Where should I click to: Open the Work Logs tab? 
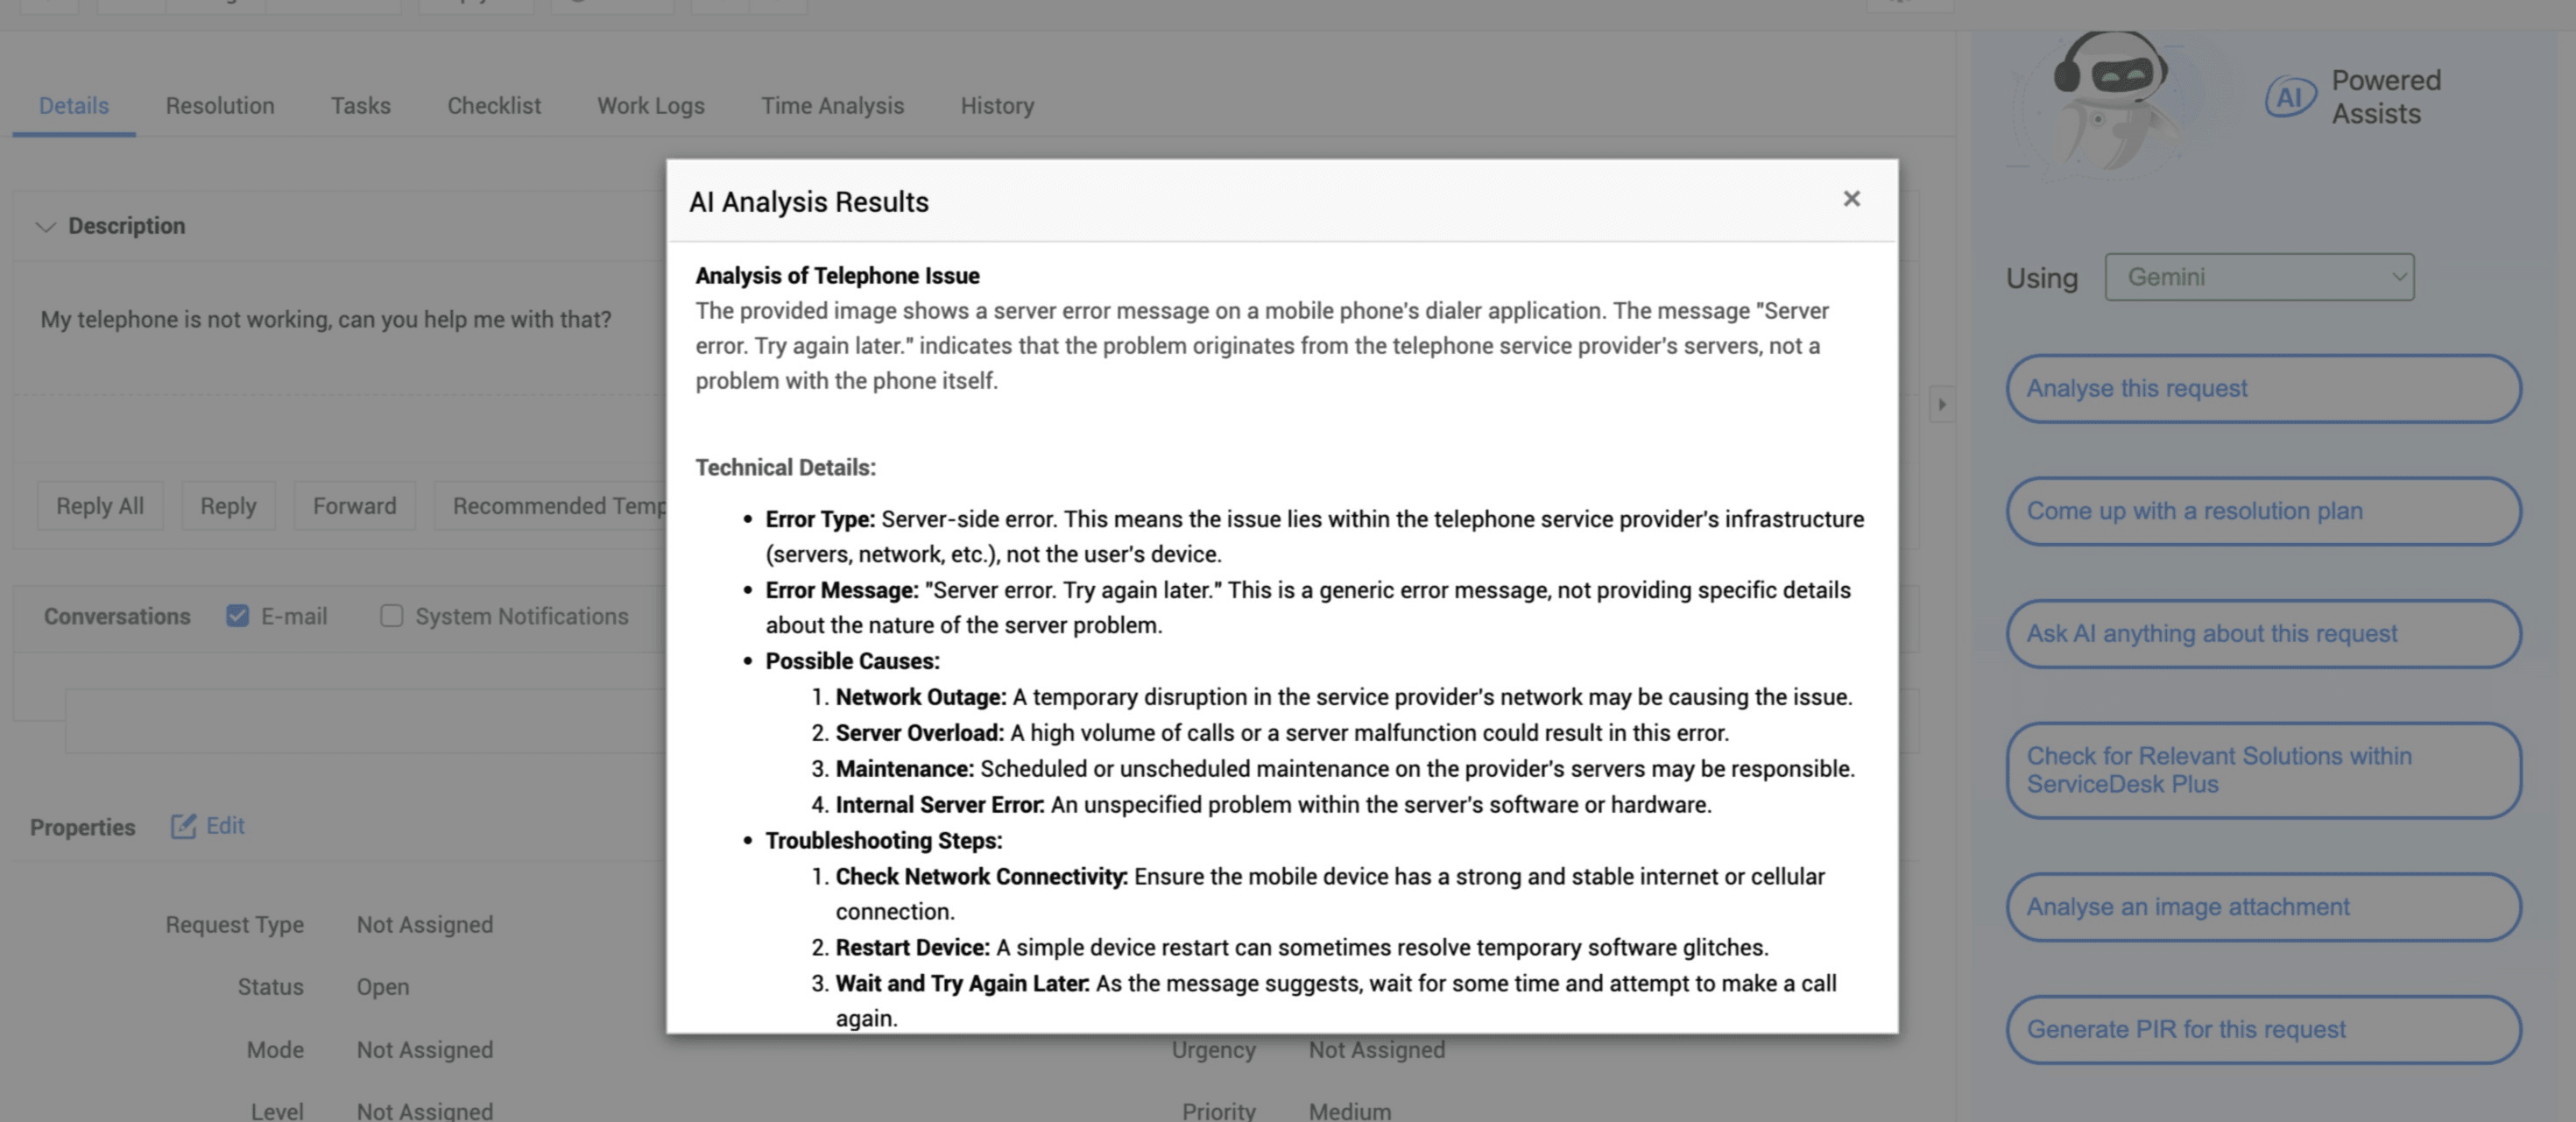click(650, 106)
